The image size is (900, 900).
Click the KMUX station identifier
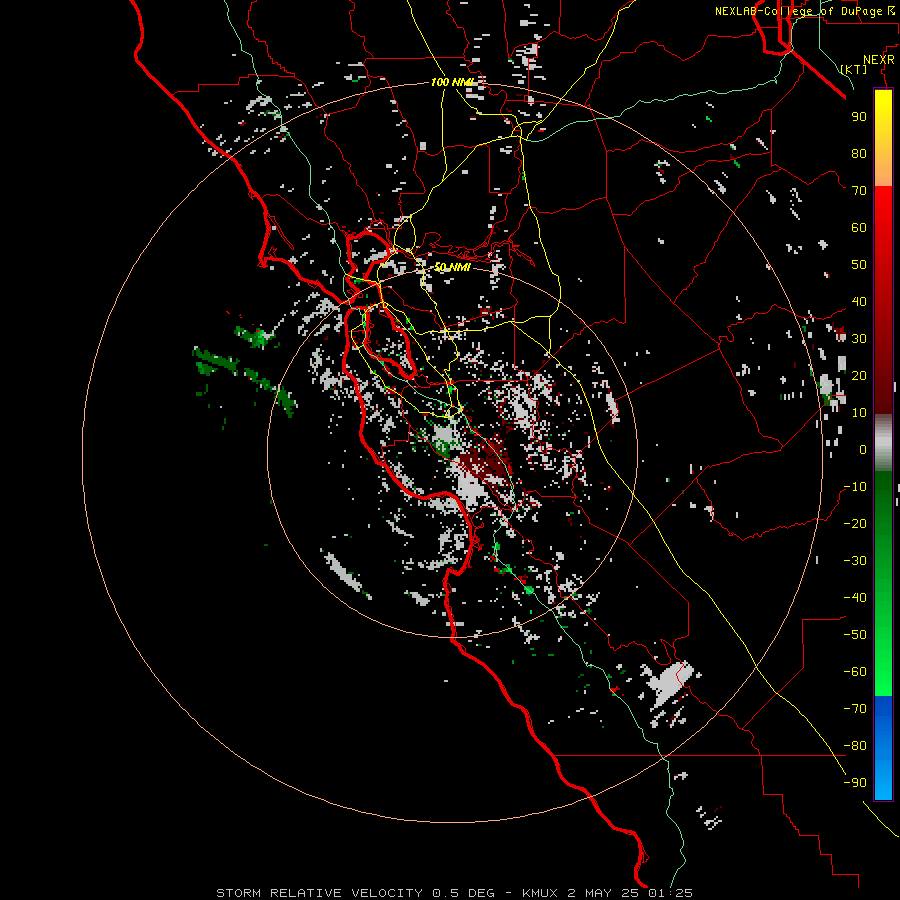point(540,893)
